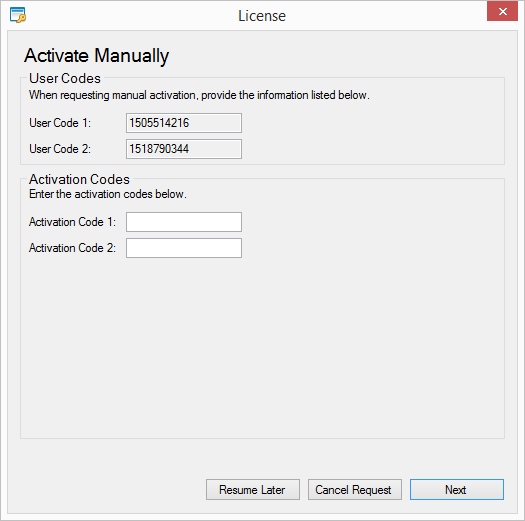The height and width of the screenshot is (521, 525).
Task: Proceed with the Next button
Action: pyautogui.click(x=457, y=490)
